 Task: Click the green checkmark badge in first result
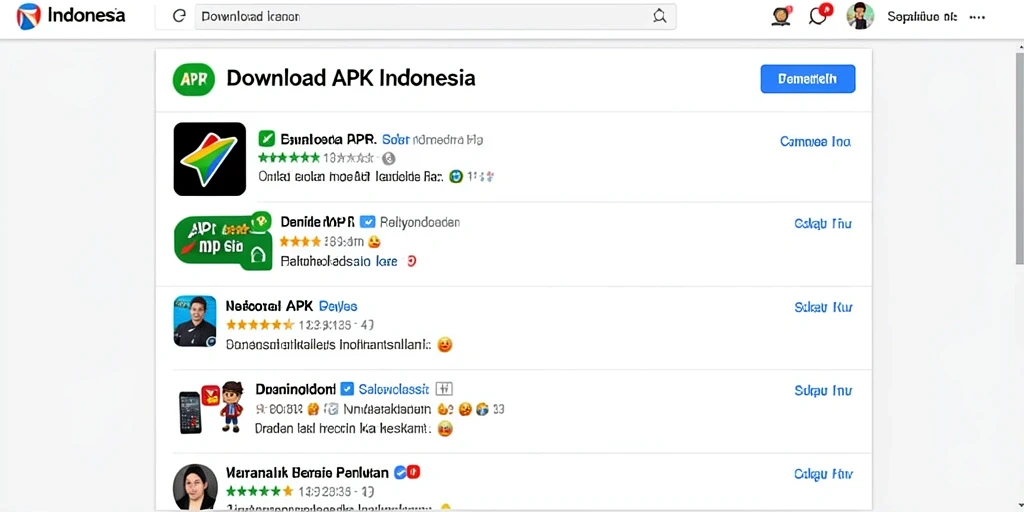[266, 138]
